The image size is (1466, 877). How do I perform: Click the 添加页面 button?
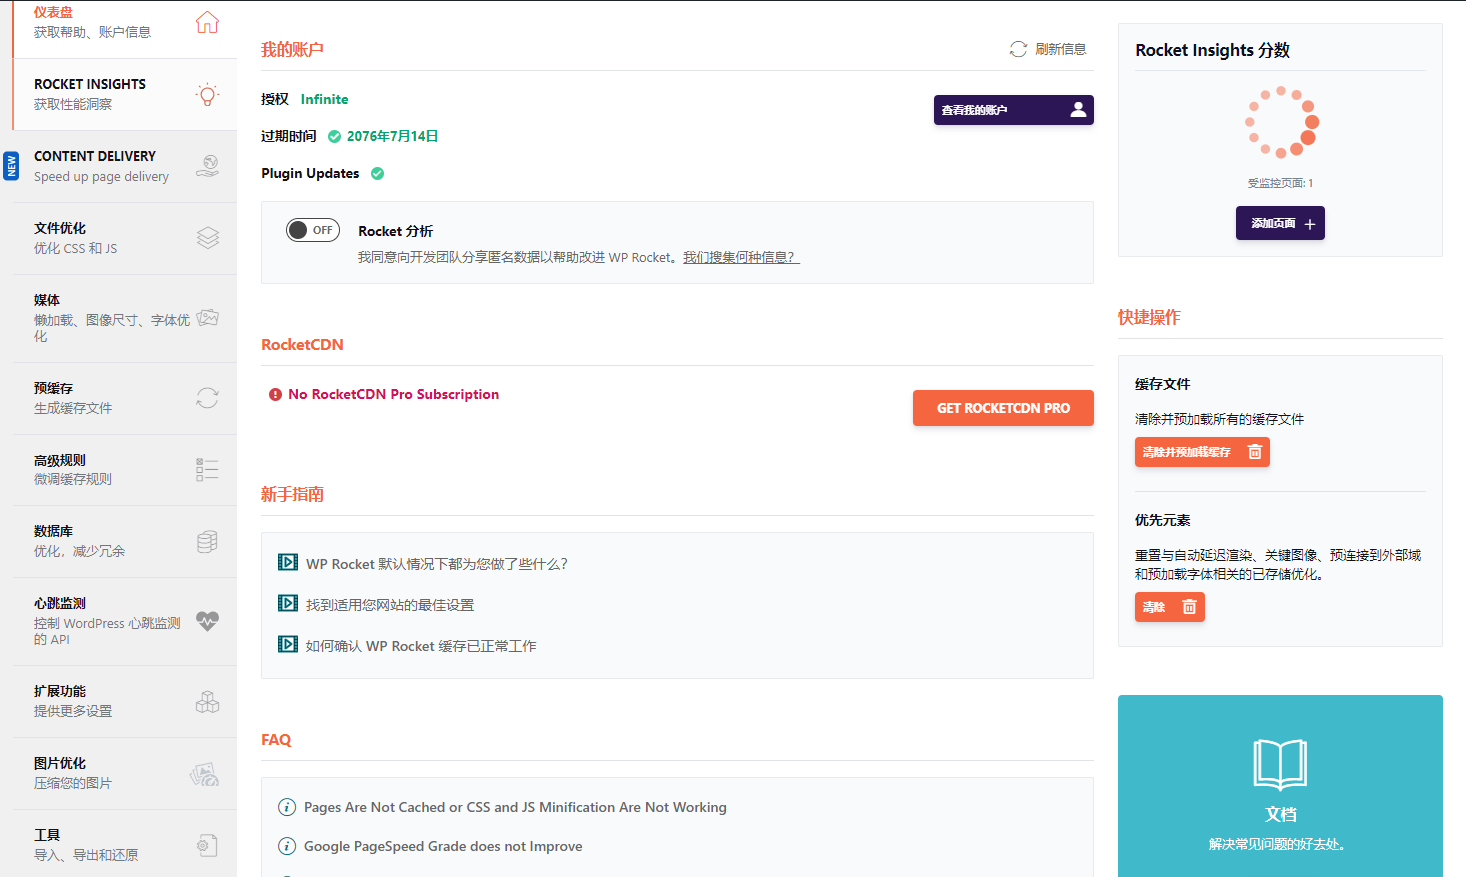click(1280, 223)
